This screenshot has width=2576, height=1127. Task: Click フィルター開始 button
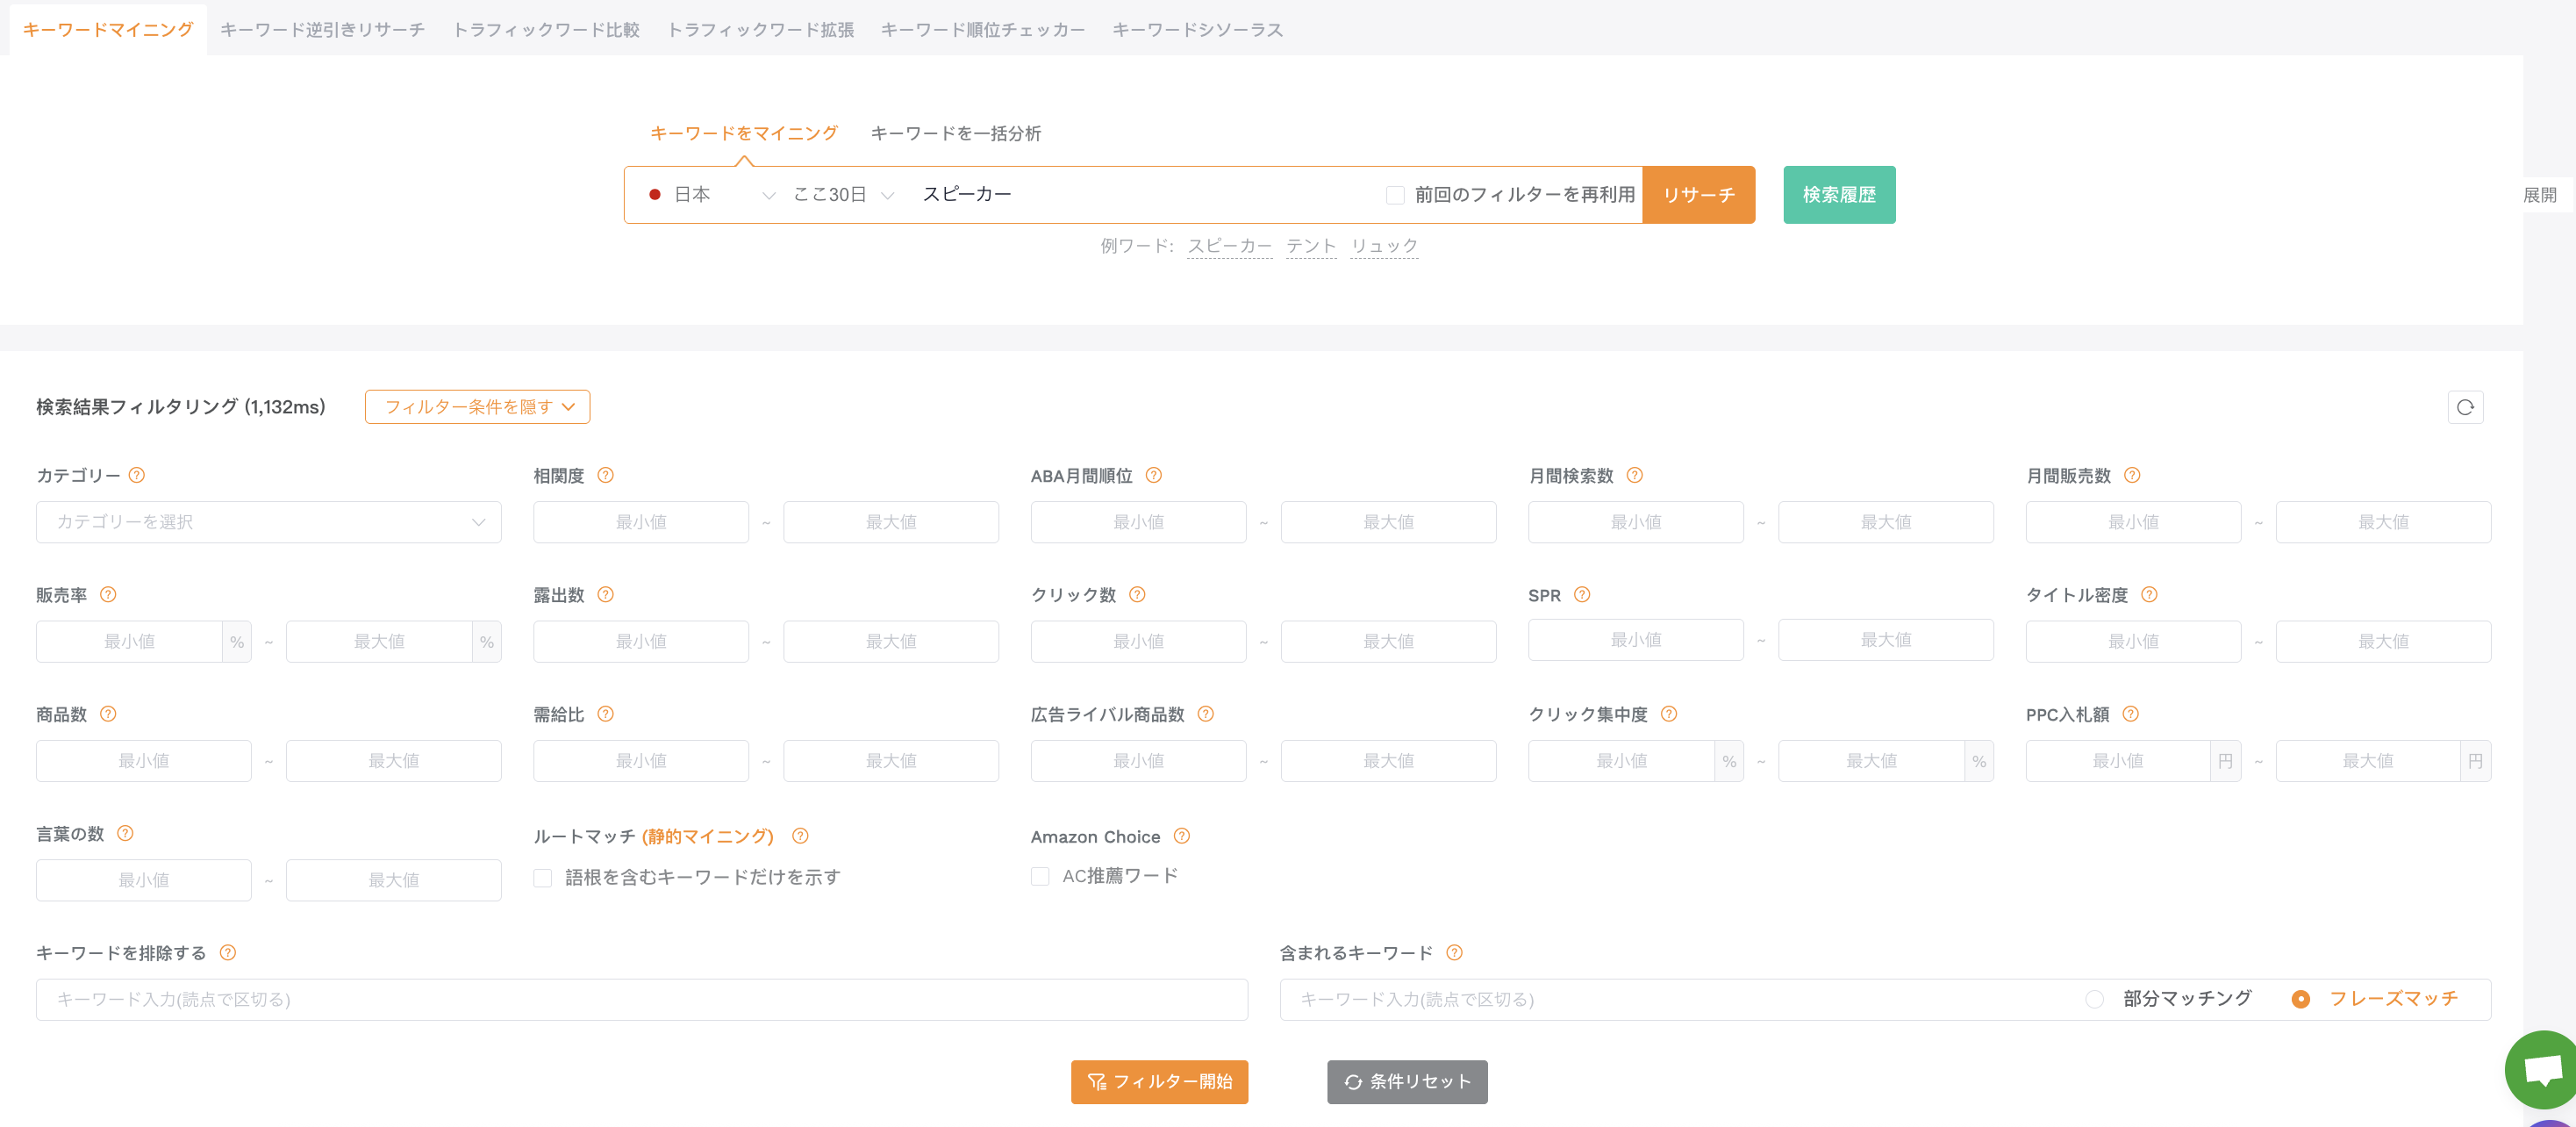click(1159, 1081)
